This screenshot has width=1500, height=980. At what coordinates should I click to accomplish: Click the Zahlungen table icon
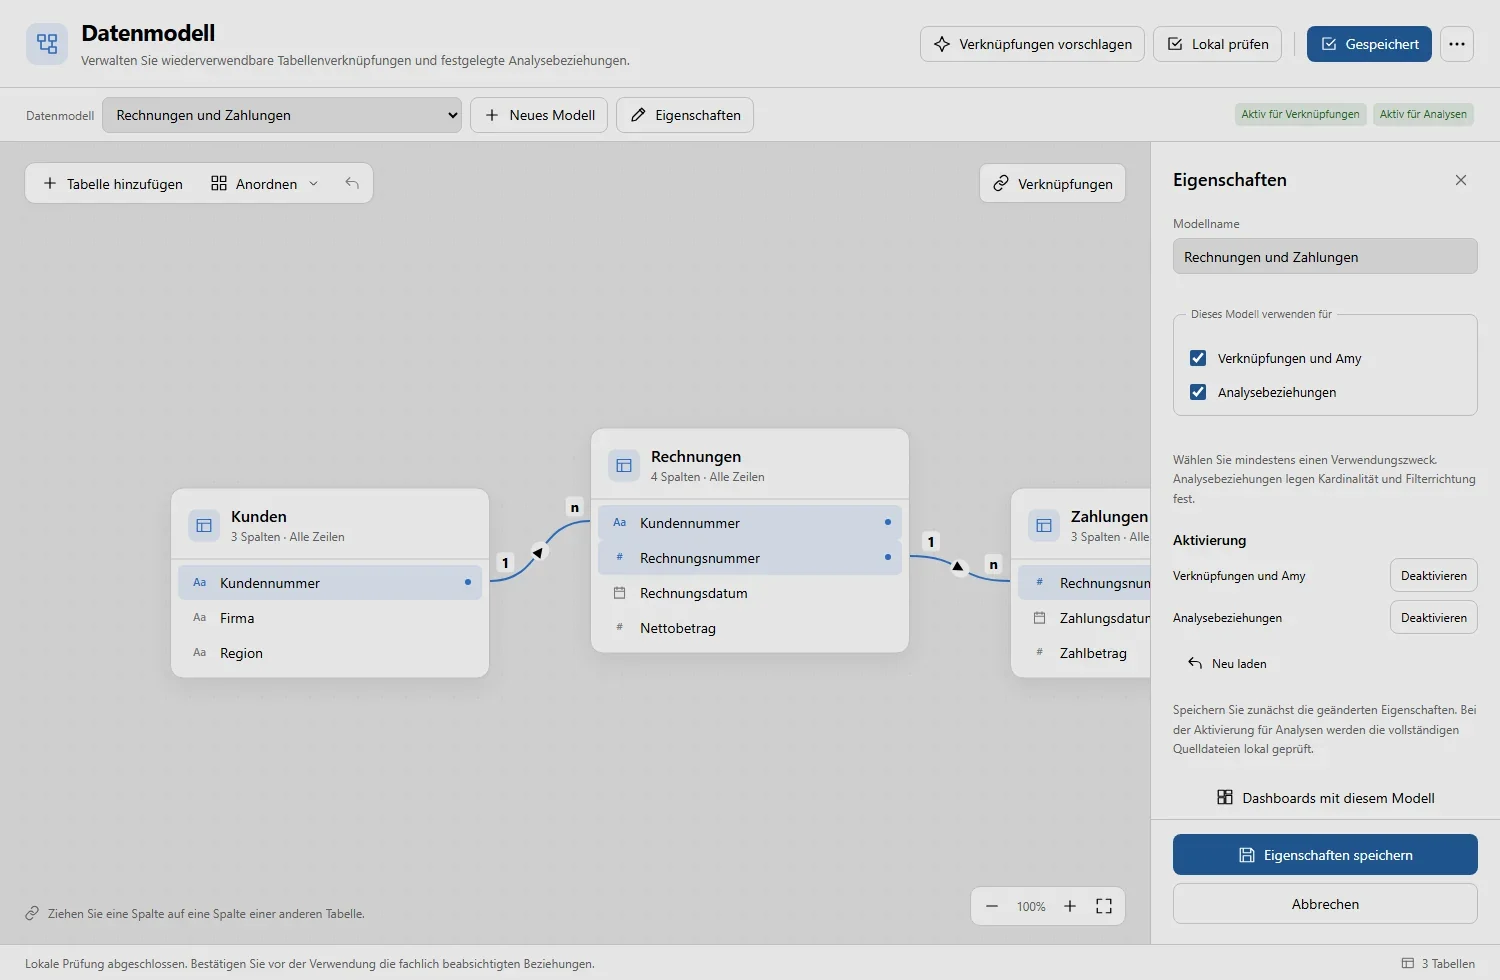pyautogui.click(x=1044, y=525)
